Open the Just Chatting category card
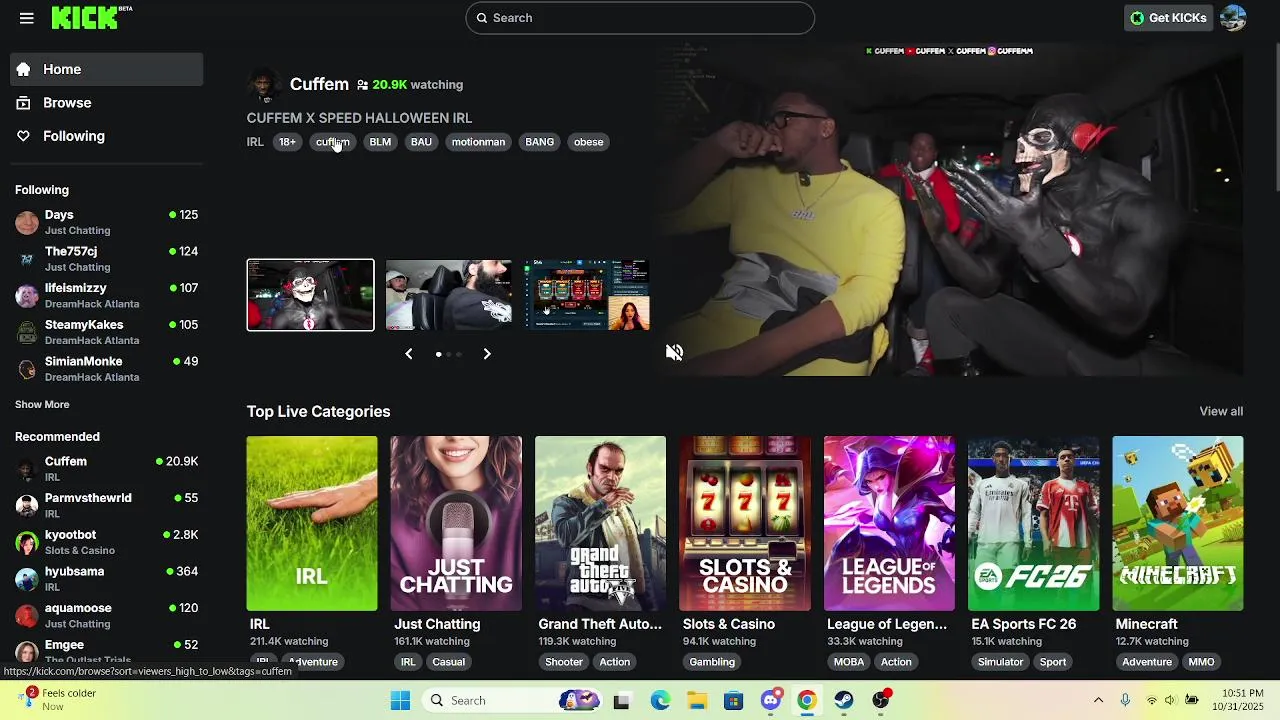 [456, 523]
